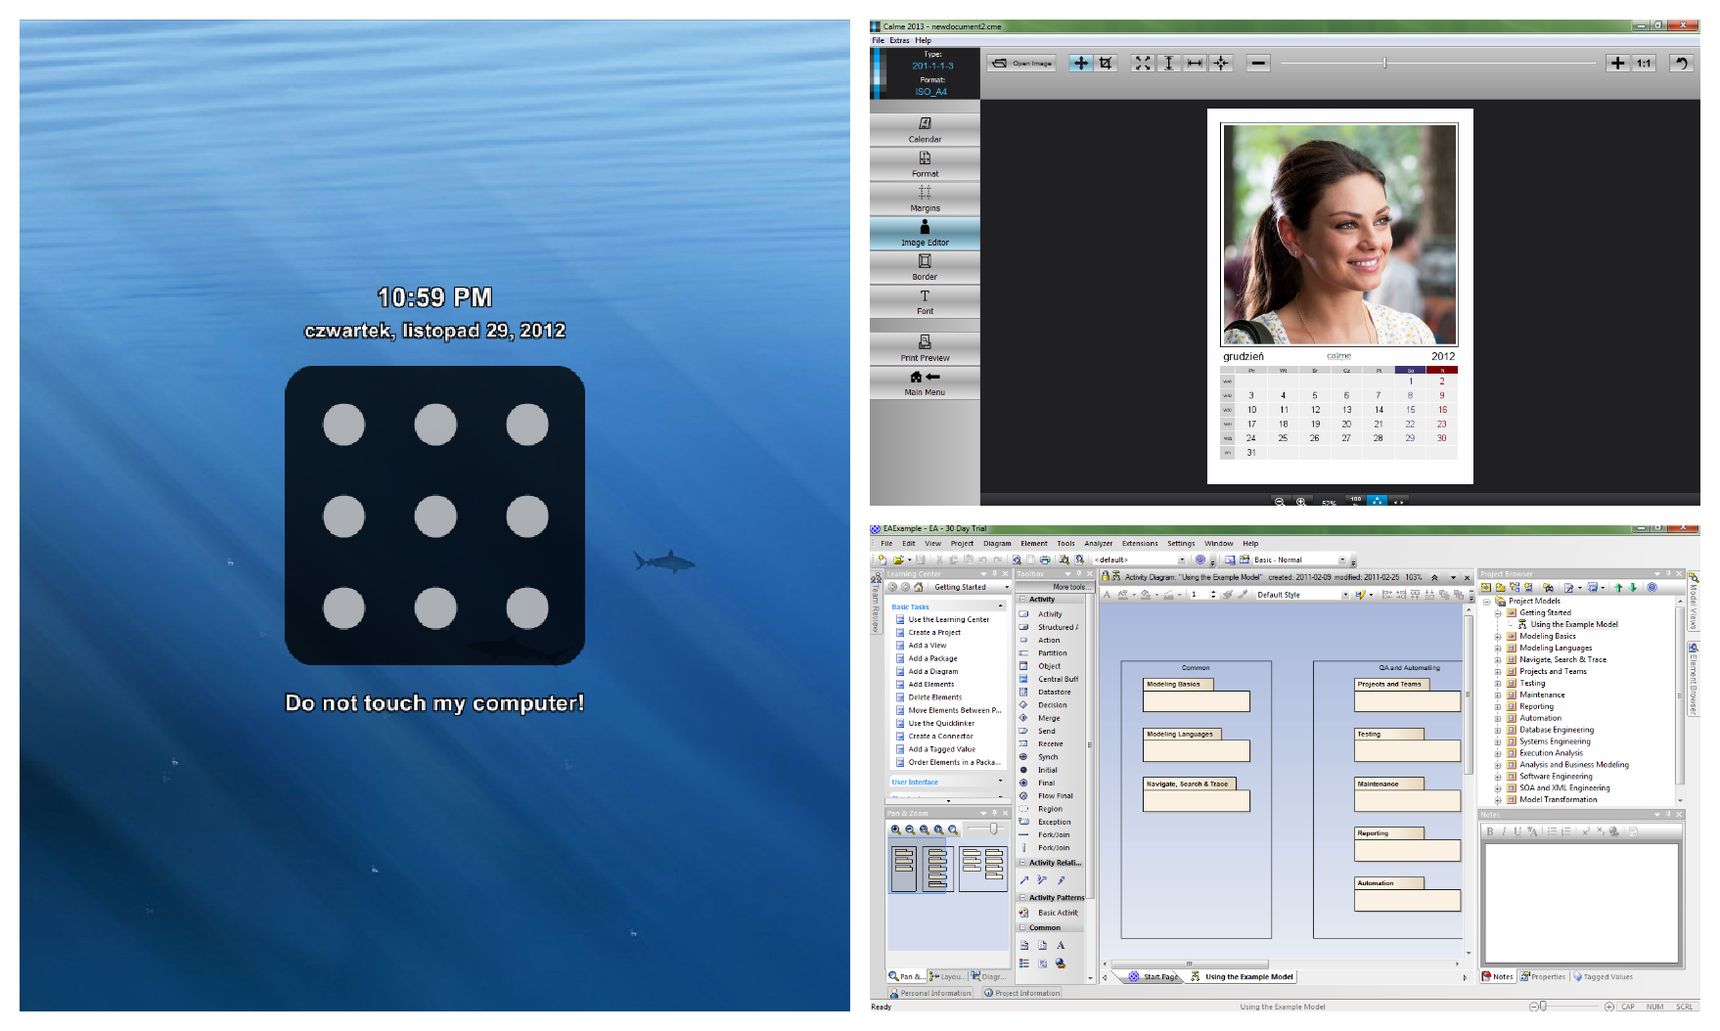Click the Open Image button in Calme
The height and width of the screenshot is (1031, 1720).
1023,63
